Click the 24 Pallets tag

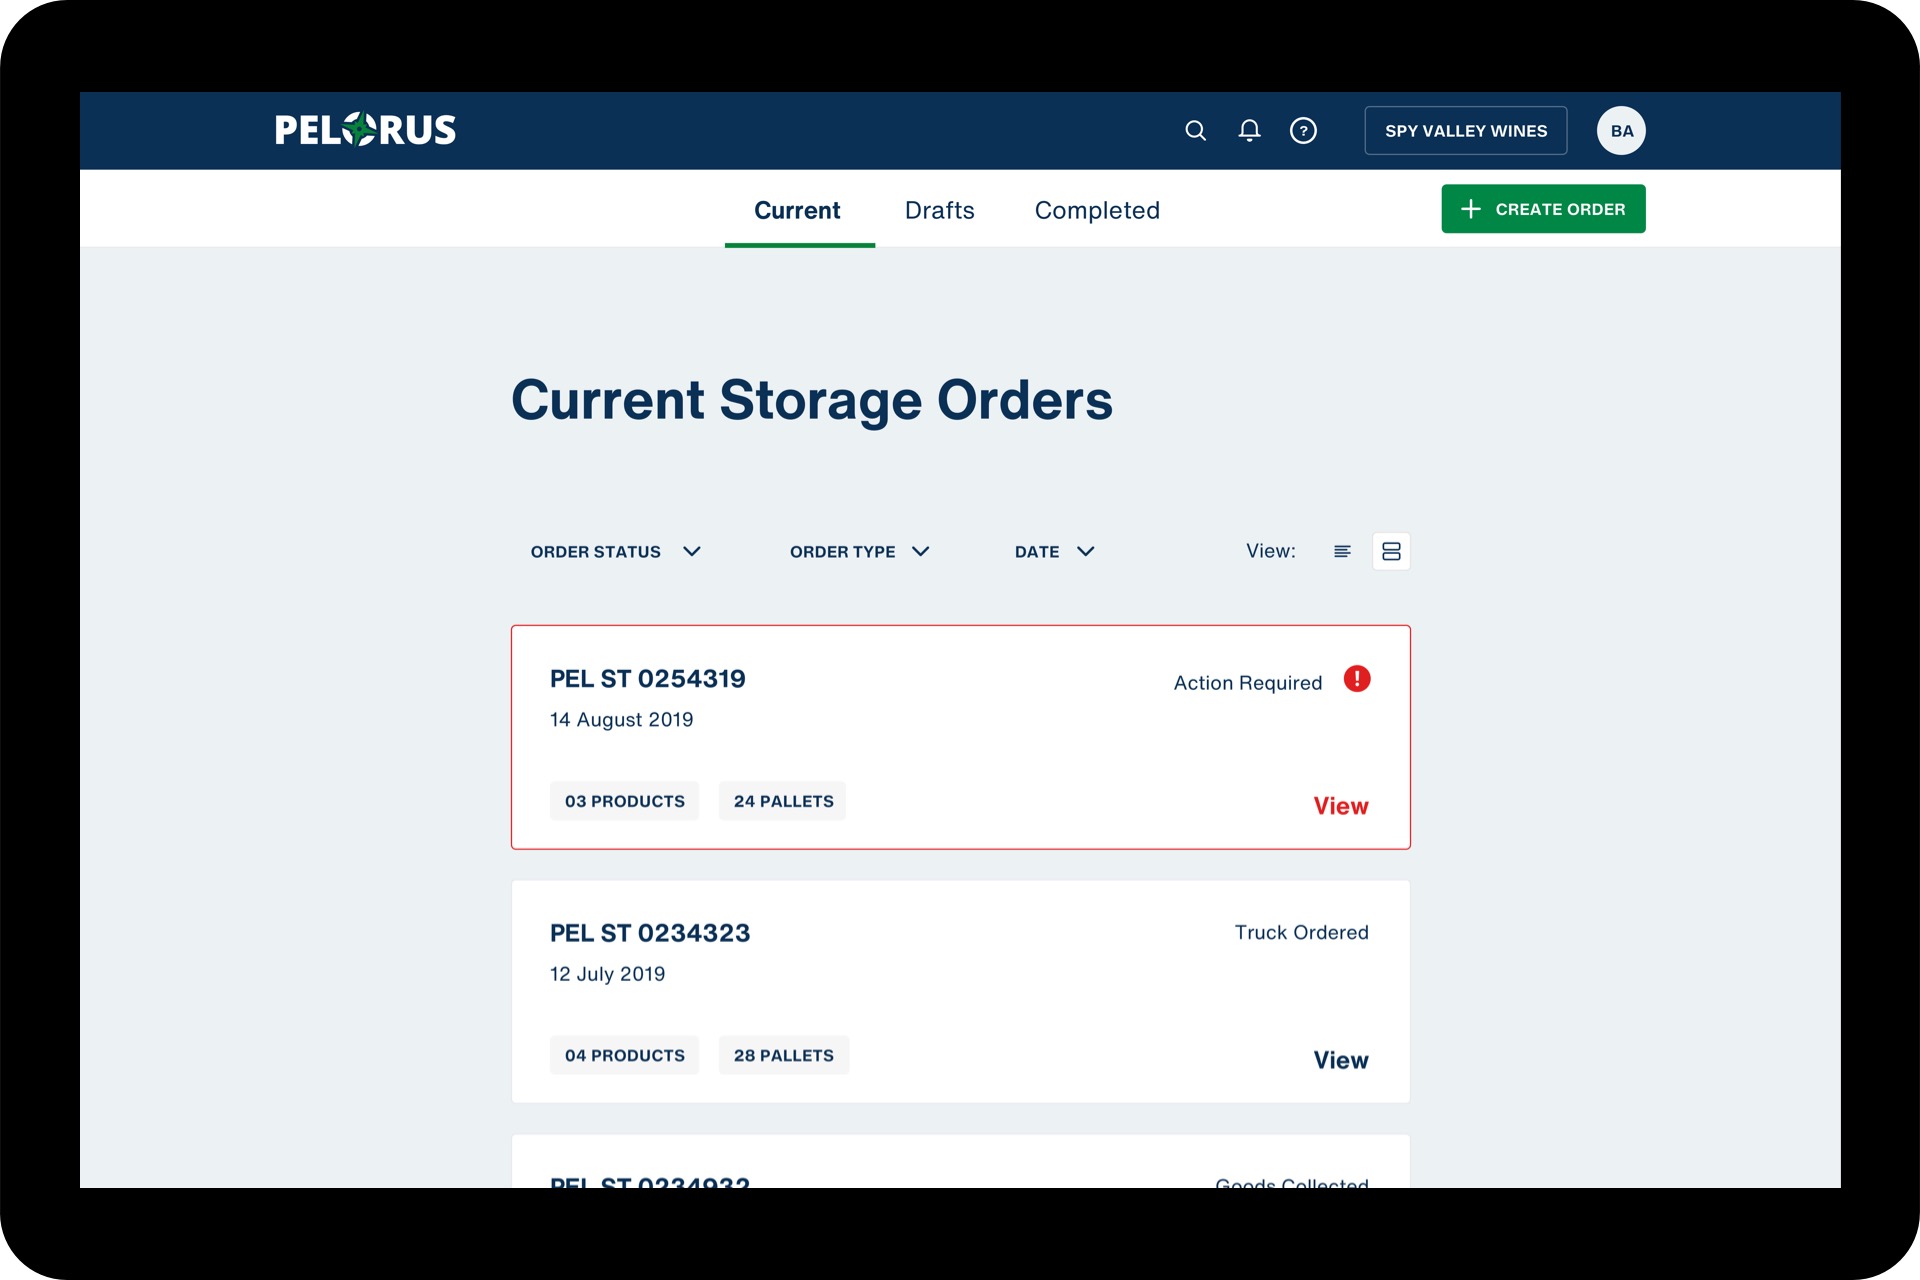pos(783,801)
